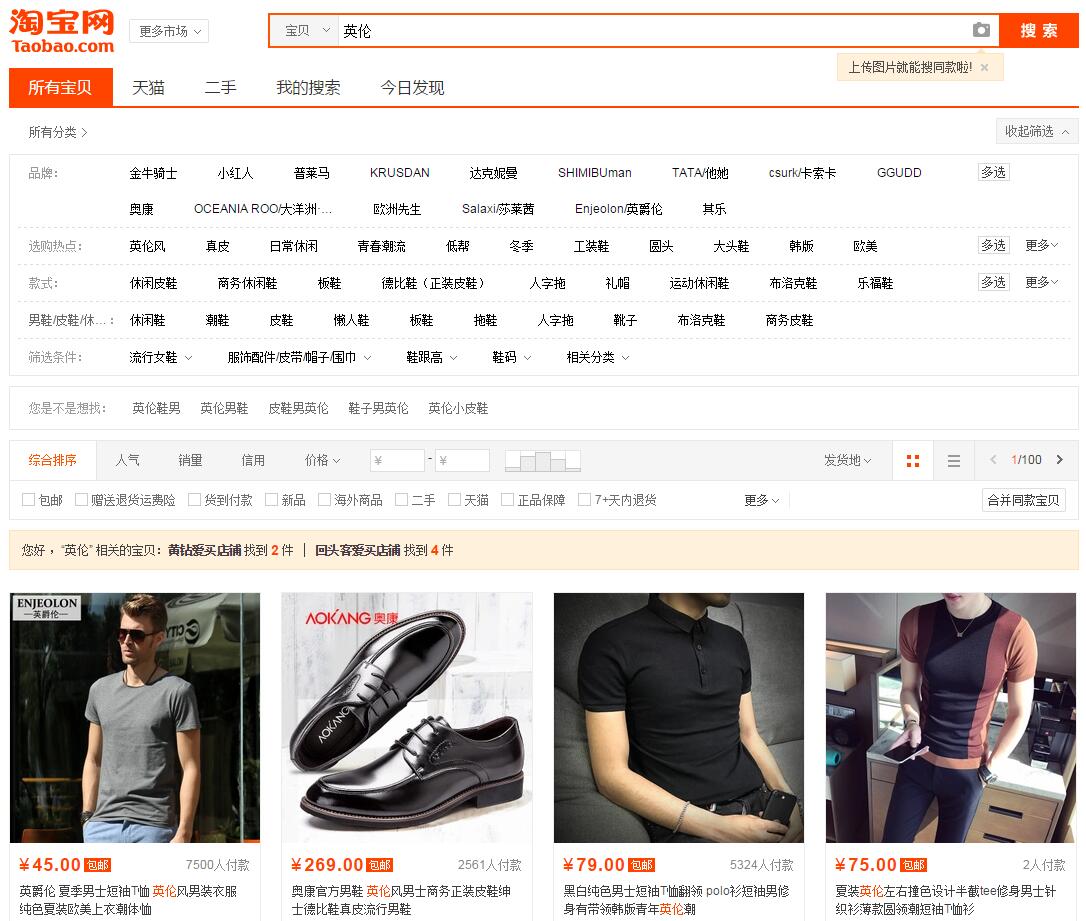
Task: Click the camera icon to search by image
Action: (981, 30)
